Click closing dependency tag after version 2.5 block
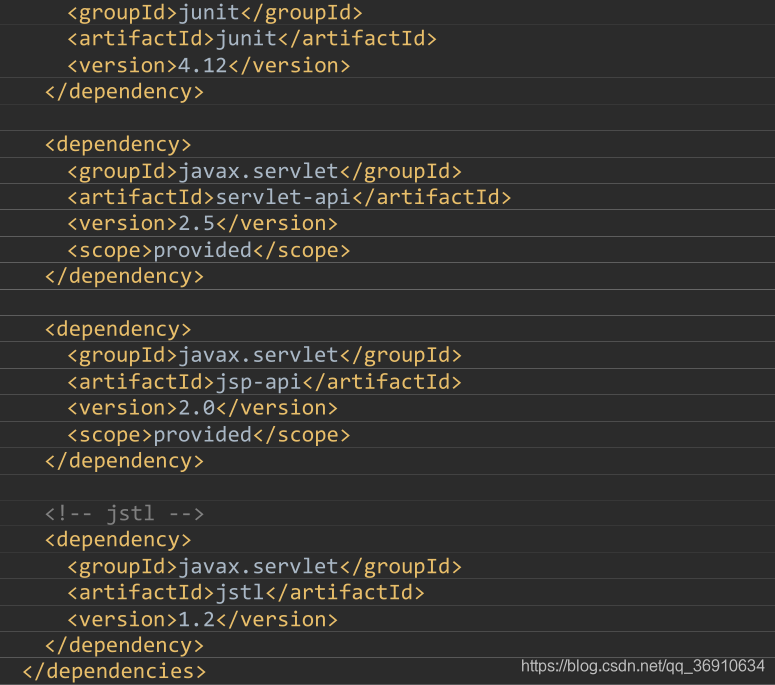The height and width of the screenshot is (685, 775). (x=124, y=277)
